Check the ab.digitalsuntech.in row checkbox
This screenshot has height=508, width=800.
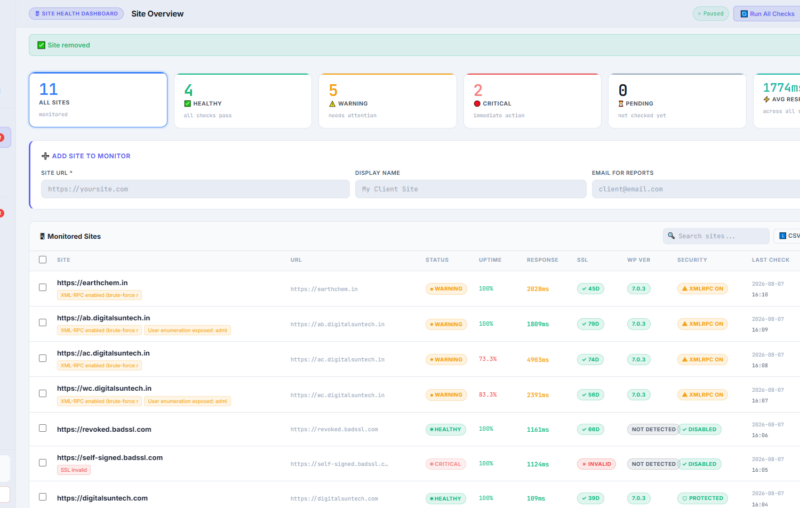coord(43,322)
